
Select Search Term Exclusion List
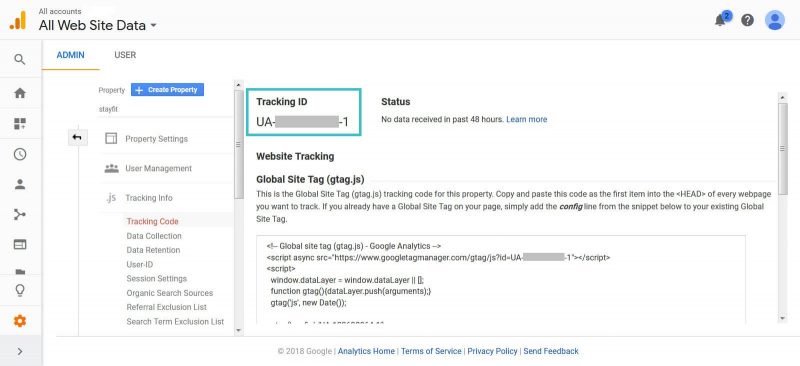[x=176, y=322]
